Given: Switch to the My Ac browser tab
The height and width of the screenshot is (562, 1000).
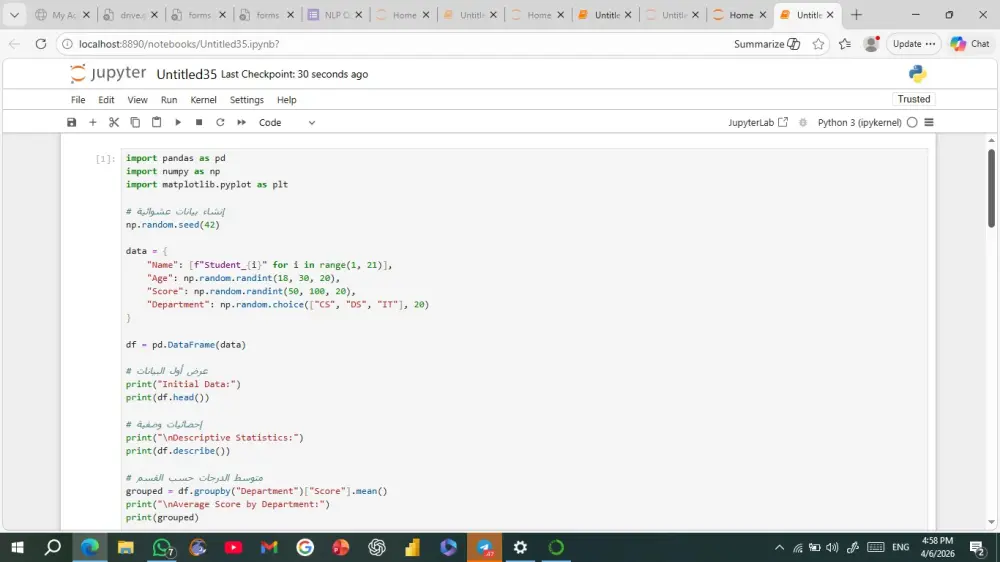Looking at the screenshot, I should point(63,15).
